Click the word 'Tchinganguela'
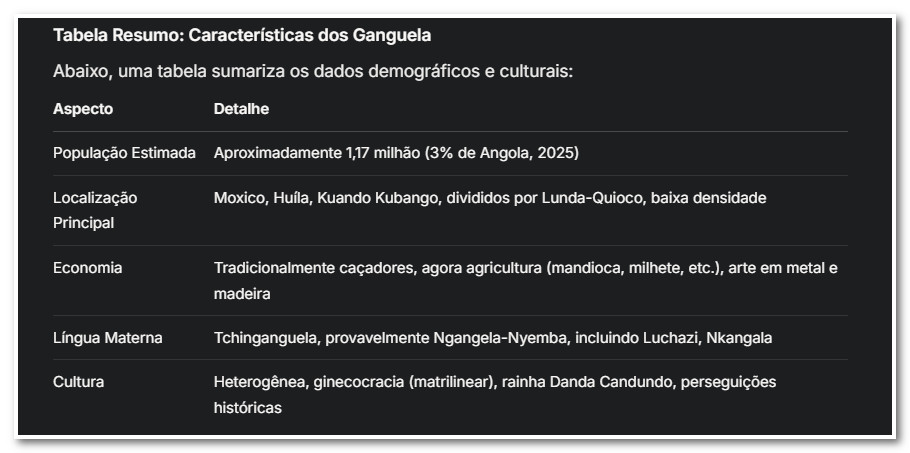 point(264,338)
